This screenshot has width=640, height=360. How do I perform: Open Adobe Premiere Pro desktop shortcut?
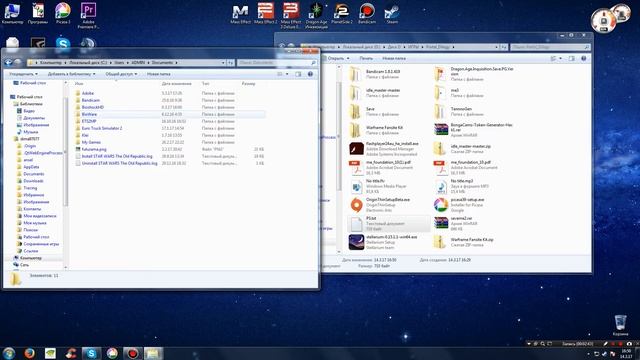88,16
